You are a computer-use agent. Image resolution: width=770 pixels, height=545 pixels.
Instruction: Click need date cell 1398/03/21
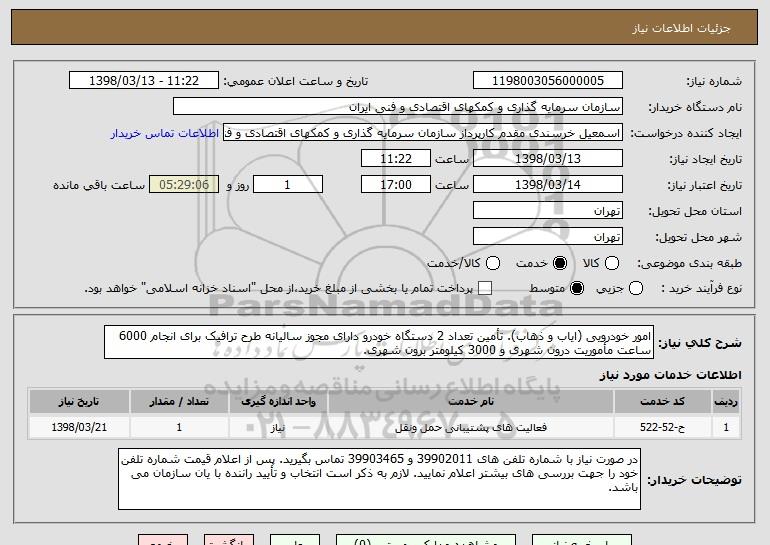click(x=79, y=427)
